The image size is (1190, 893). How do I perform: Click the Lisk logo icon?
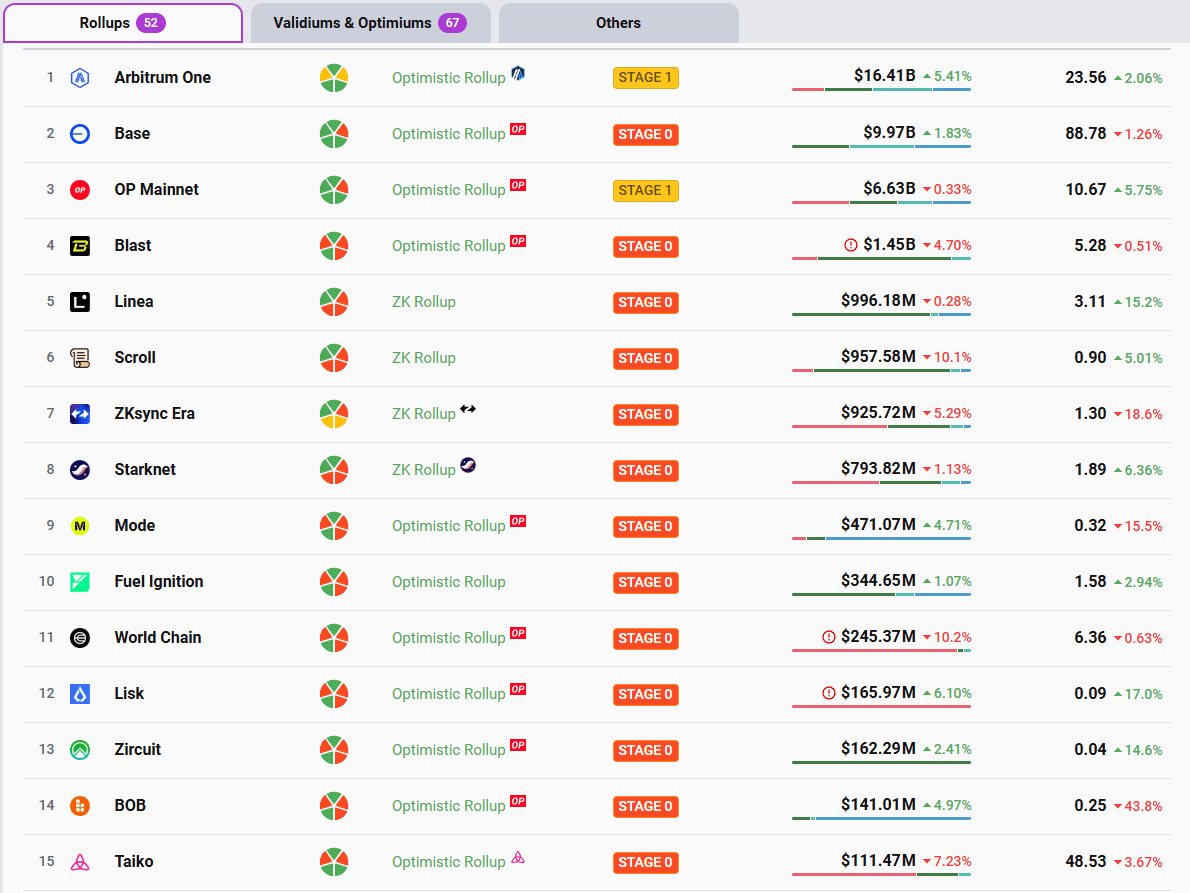80,693
